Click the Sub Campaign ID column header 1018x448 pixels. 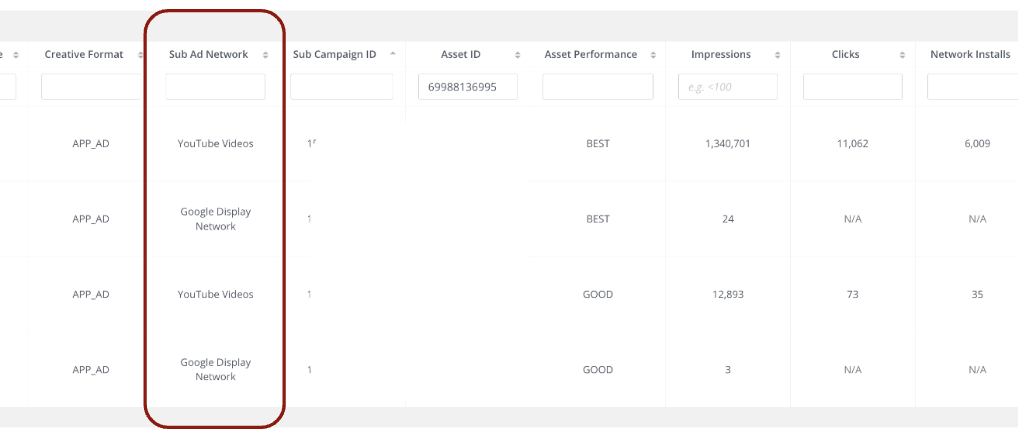[334, 55]
